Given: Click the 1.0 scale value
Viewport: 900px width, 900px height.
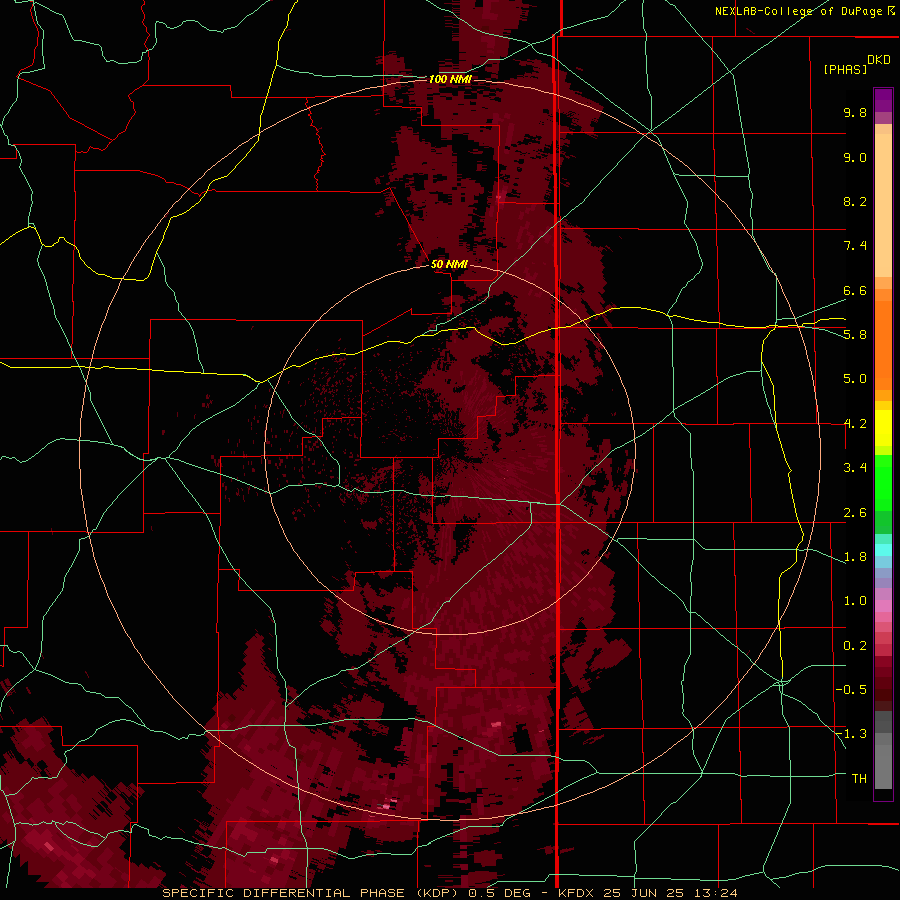Looking at the screenshot, I should [x=855, y=601].
